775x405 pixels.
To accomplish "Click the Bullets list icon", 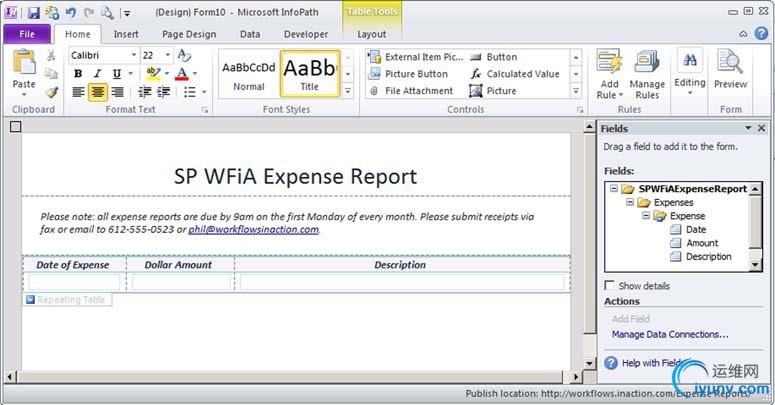I will (x=189, y=92).
